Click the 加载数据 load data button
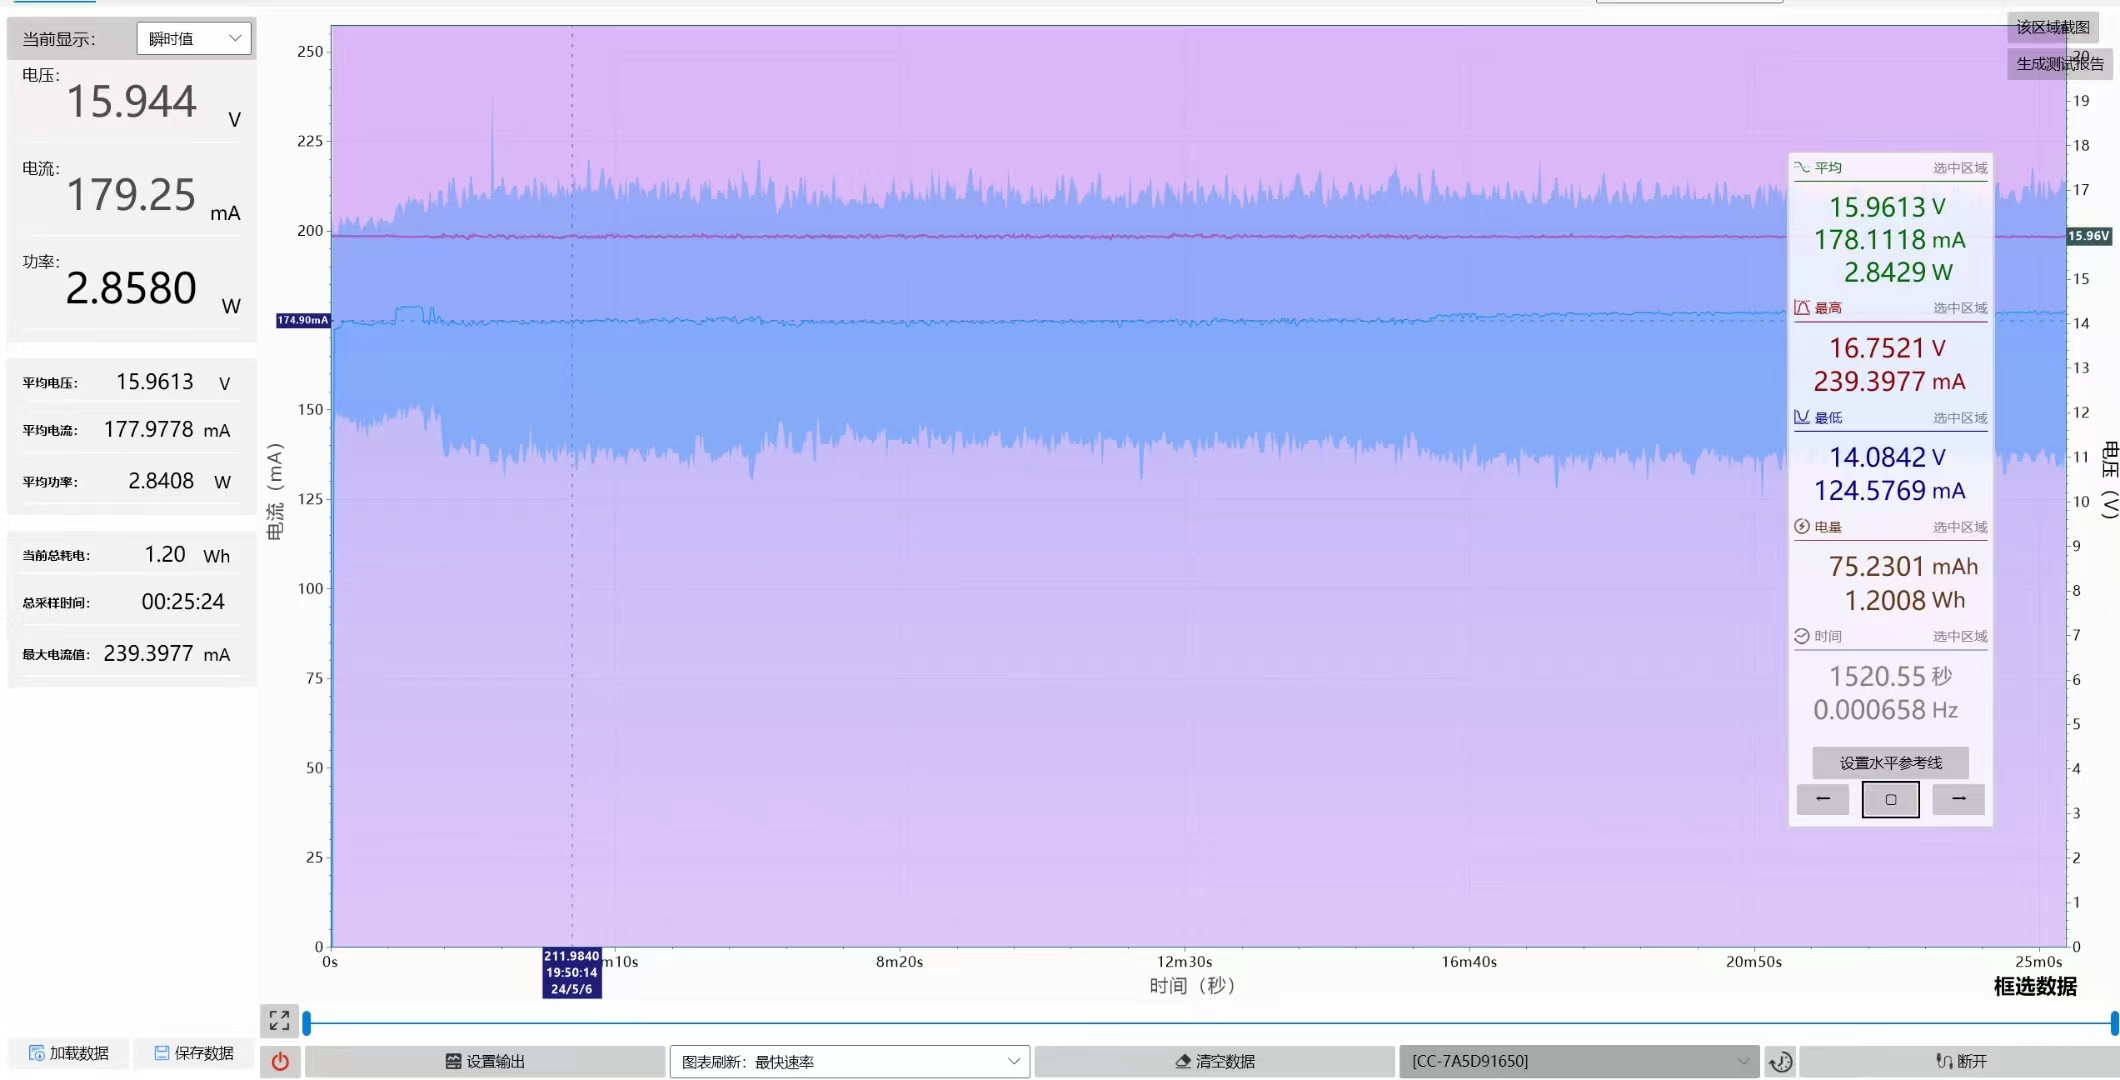 pyautogui.click(x=69, y=1053)
